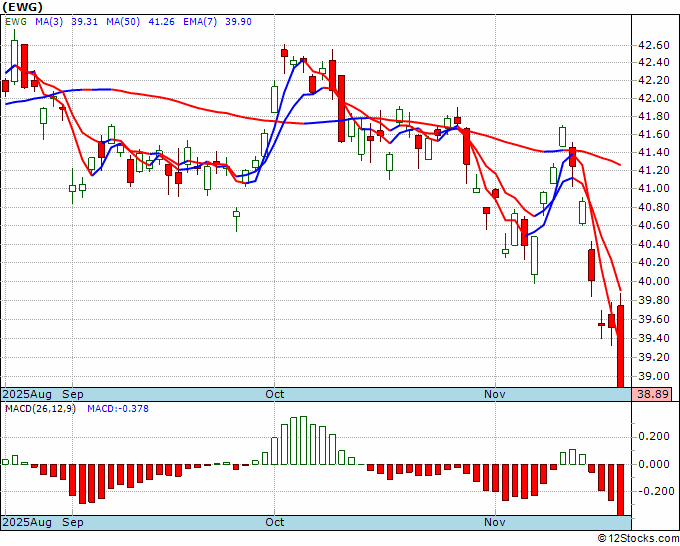Click the final long red candlestick ending at 38.89
The height and width of the screenshot is (546, 680).
pos(621,346)
